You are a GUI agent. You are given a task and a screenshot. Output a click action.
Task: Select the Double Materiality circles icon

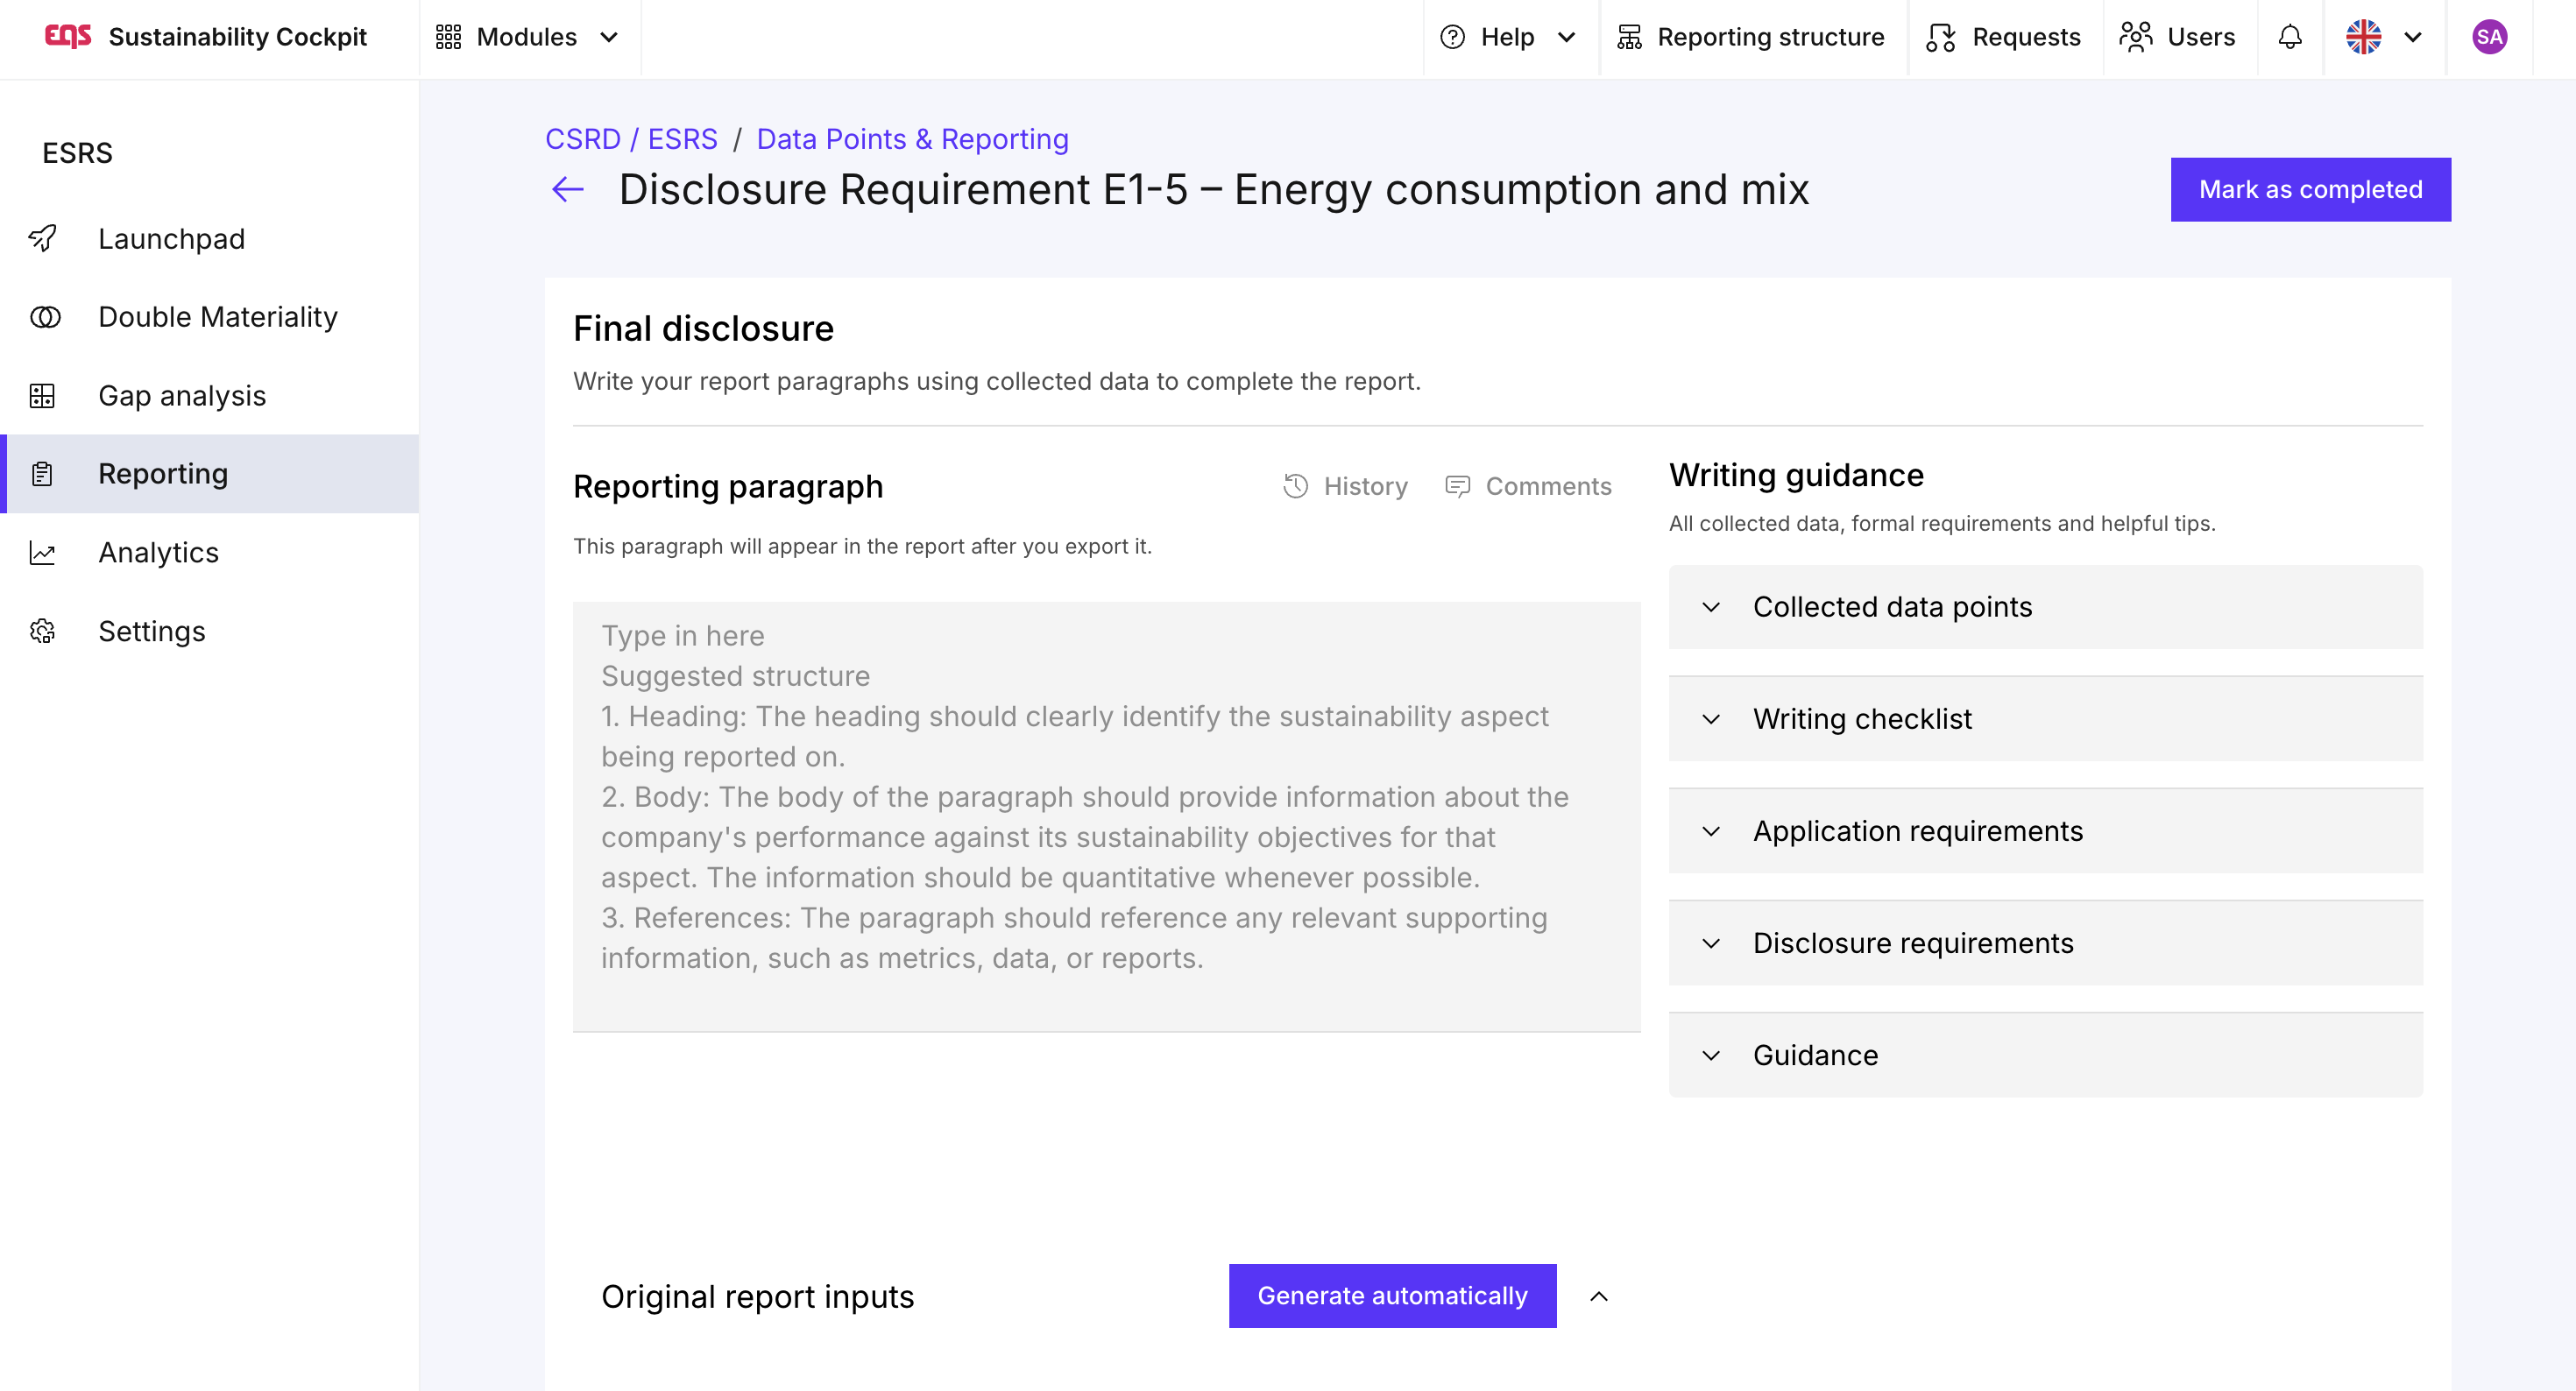click(45, 317)
